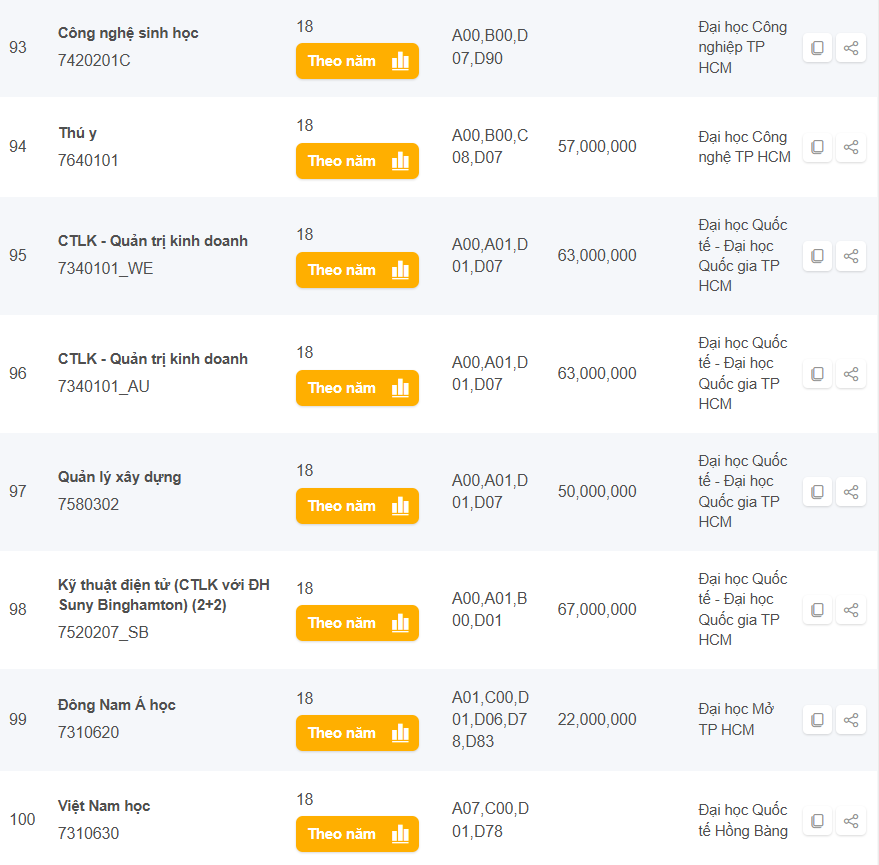Select the Đông Nam Á học major name
Image resolution: width=879 pixels, height=865 pixels.
pyautogui.click(x=117, y=705)
